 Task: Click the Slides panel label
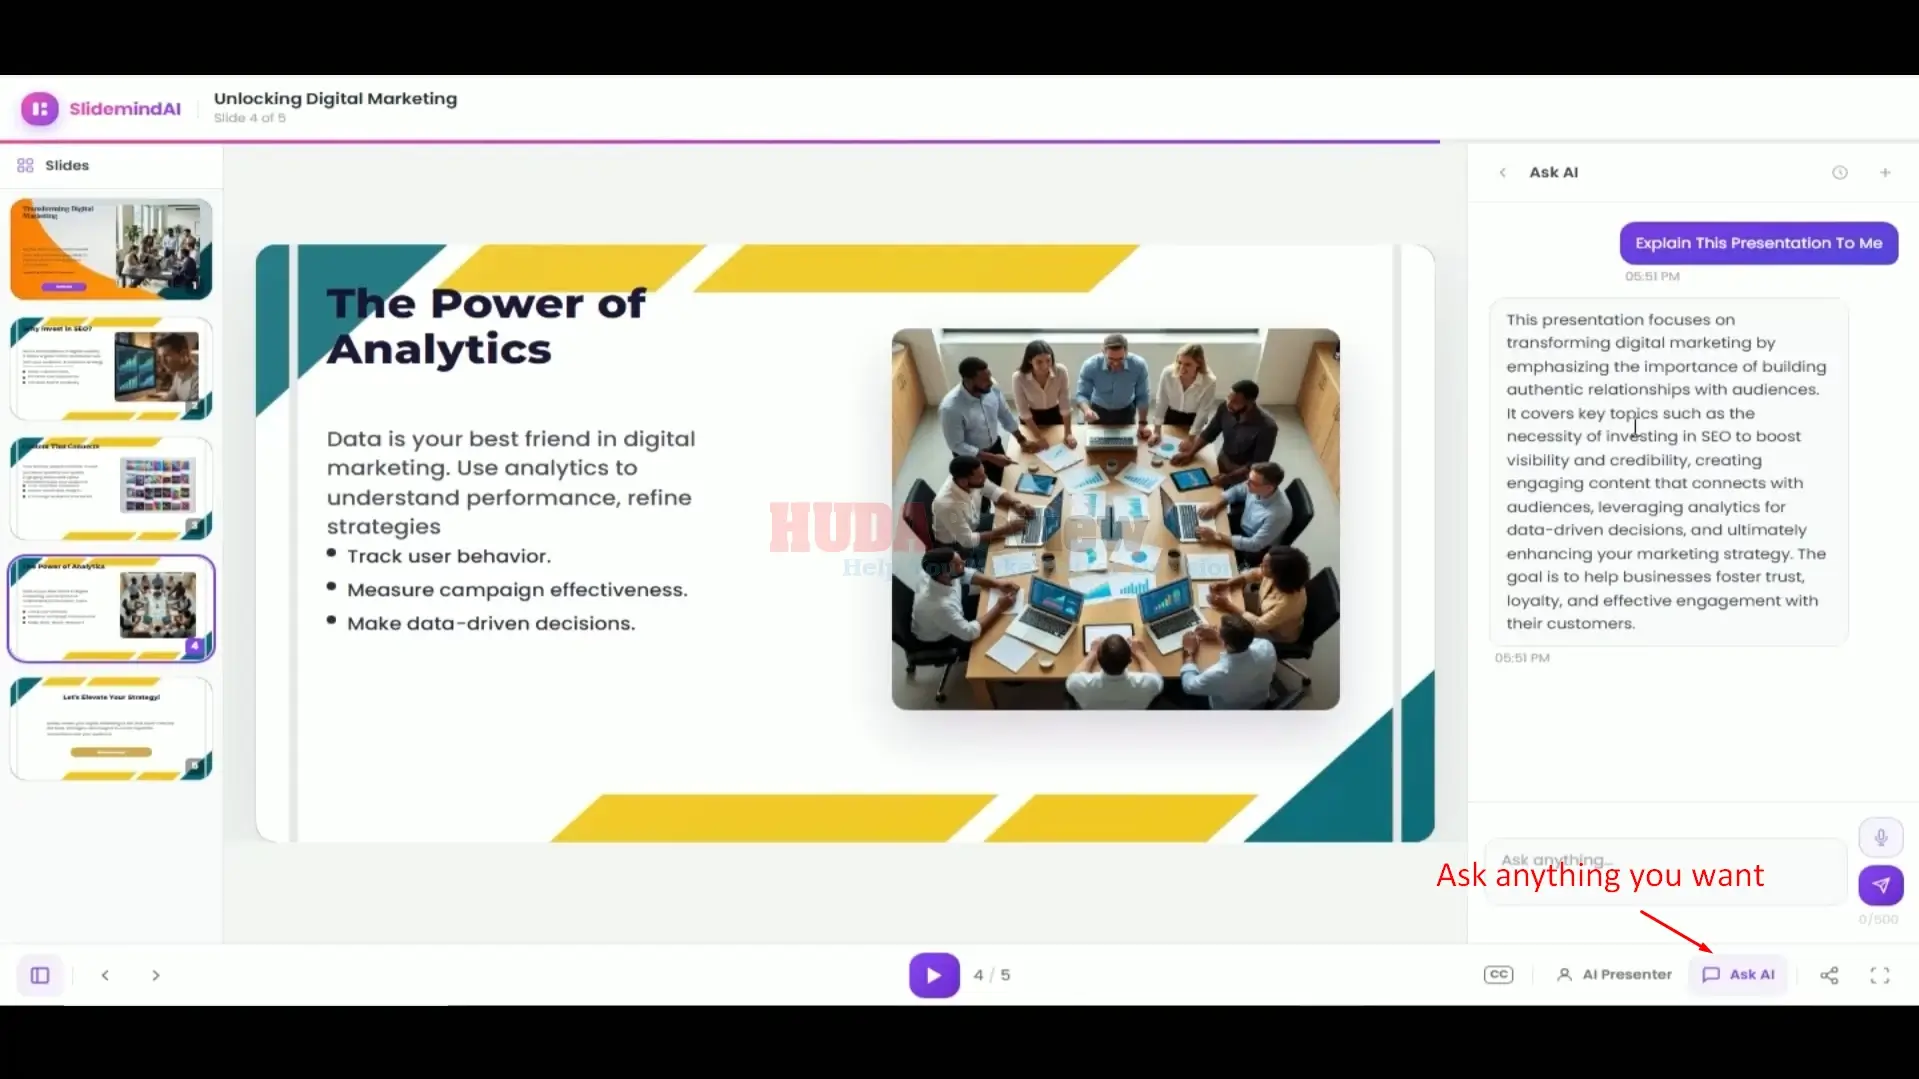[67, 165]
